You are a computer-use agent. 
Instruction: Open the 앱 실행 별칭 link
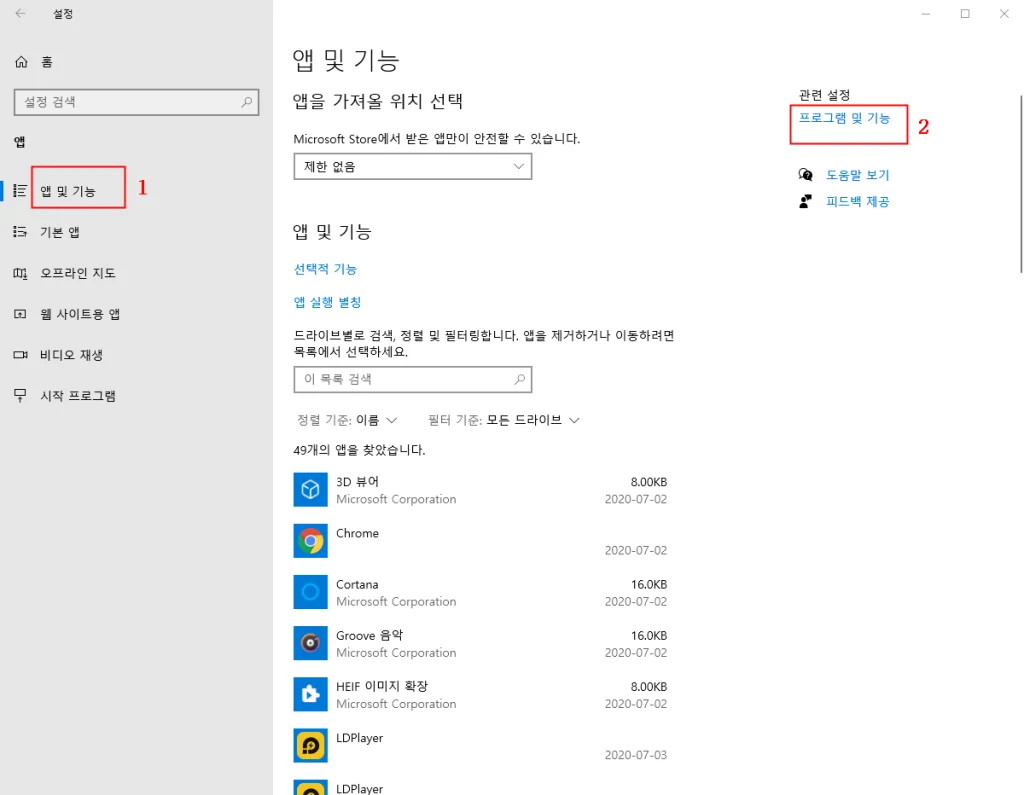pos(327,302)
